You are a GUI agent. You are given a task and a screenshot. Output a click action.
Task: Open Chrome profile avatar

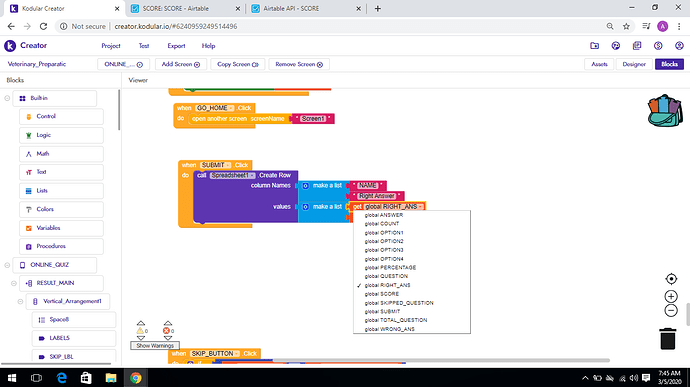coord(662,26)
